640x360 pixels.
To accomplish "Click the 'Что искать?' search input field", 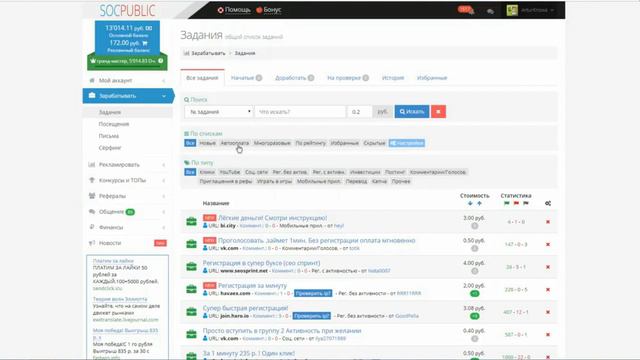I will tap(300, 111).
